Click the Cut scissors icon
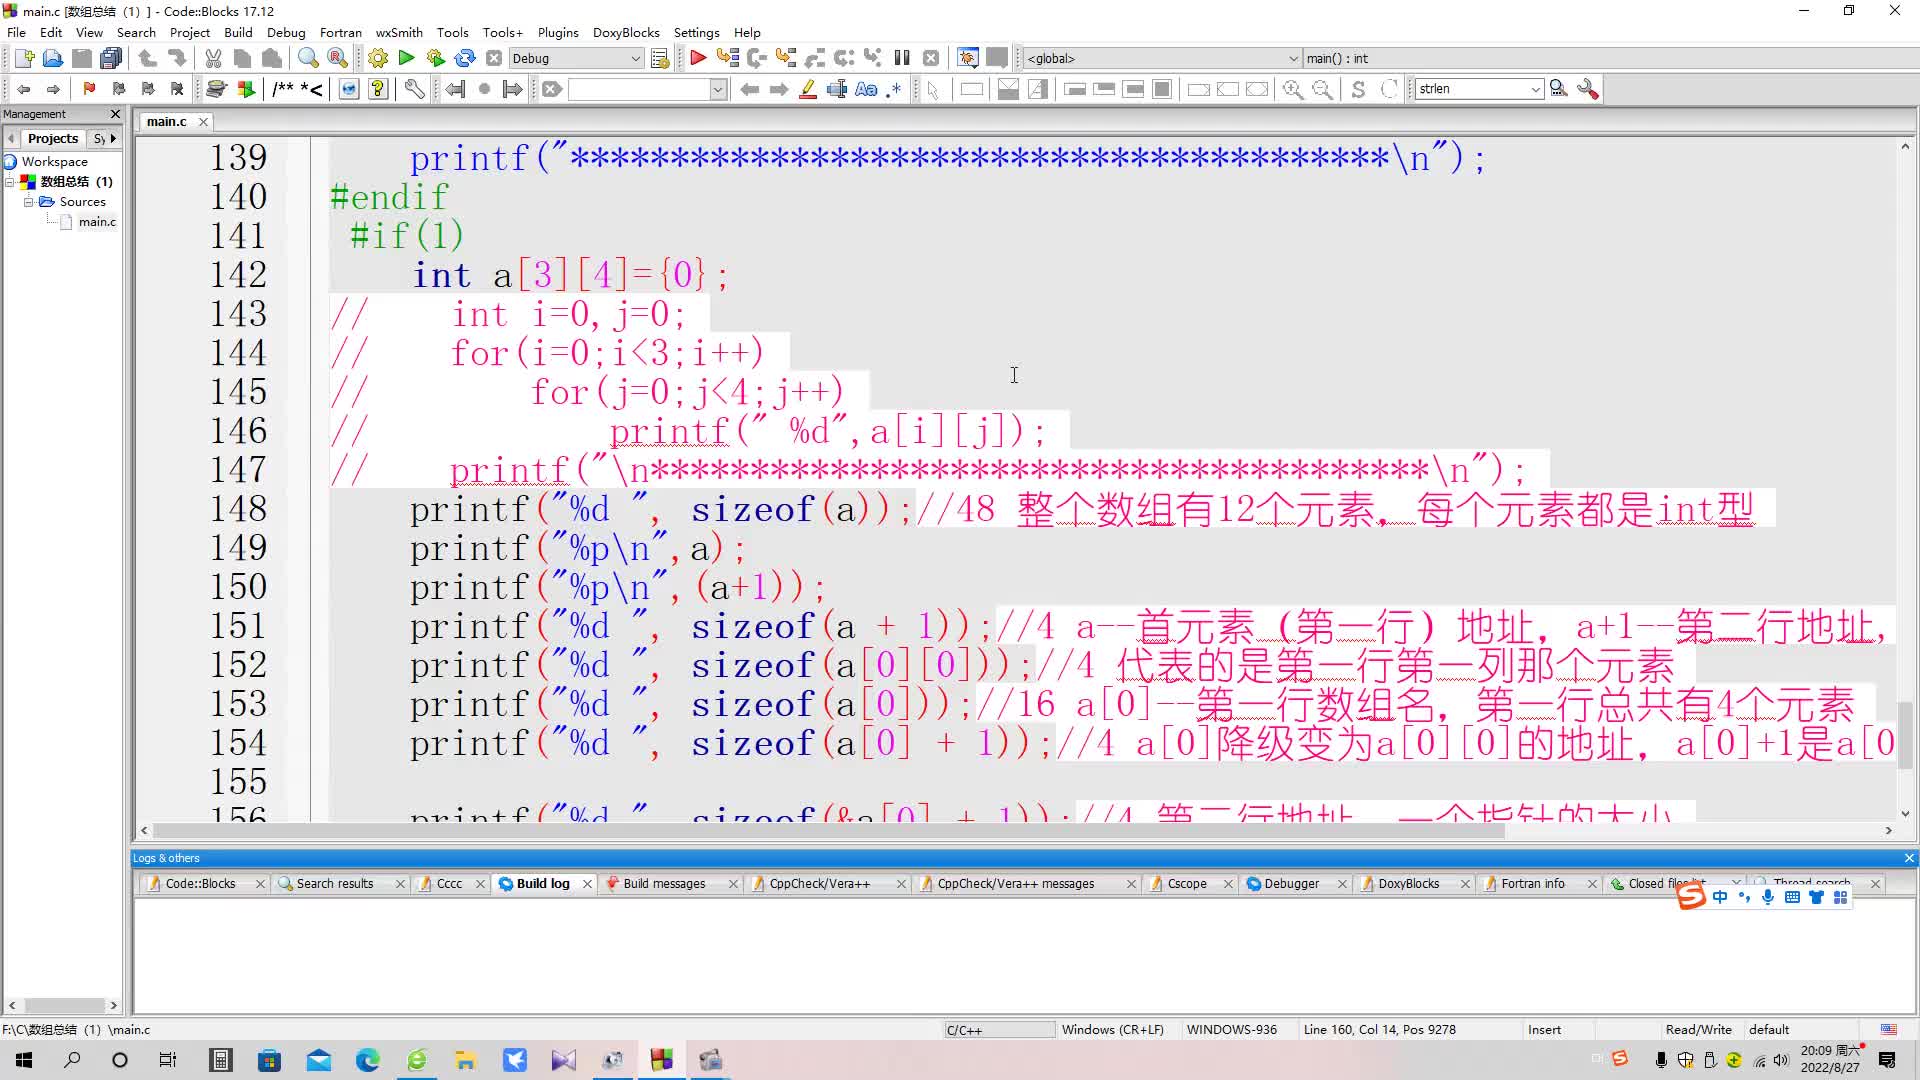Image resolution: width=1920 pixels, height=1080 pixels. point(213,58)
